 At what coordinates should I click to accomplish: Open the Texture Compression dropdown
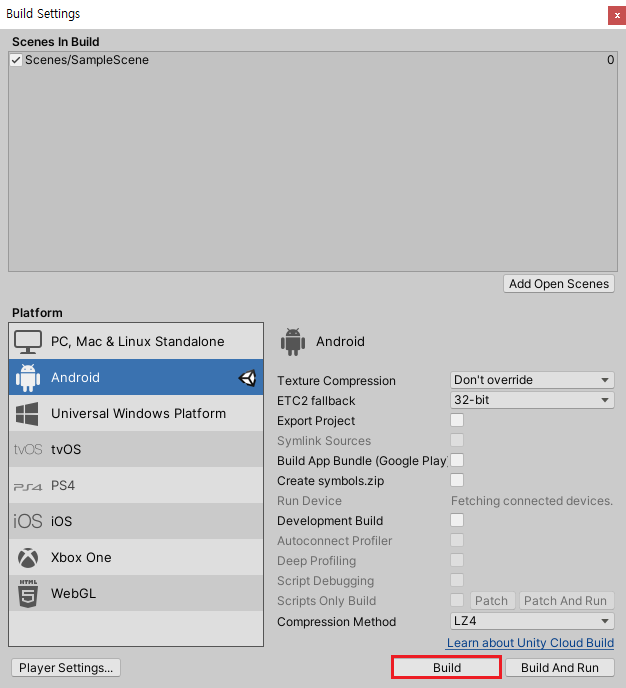532,380
